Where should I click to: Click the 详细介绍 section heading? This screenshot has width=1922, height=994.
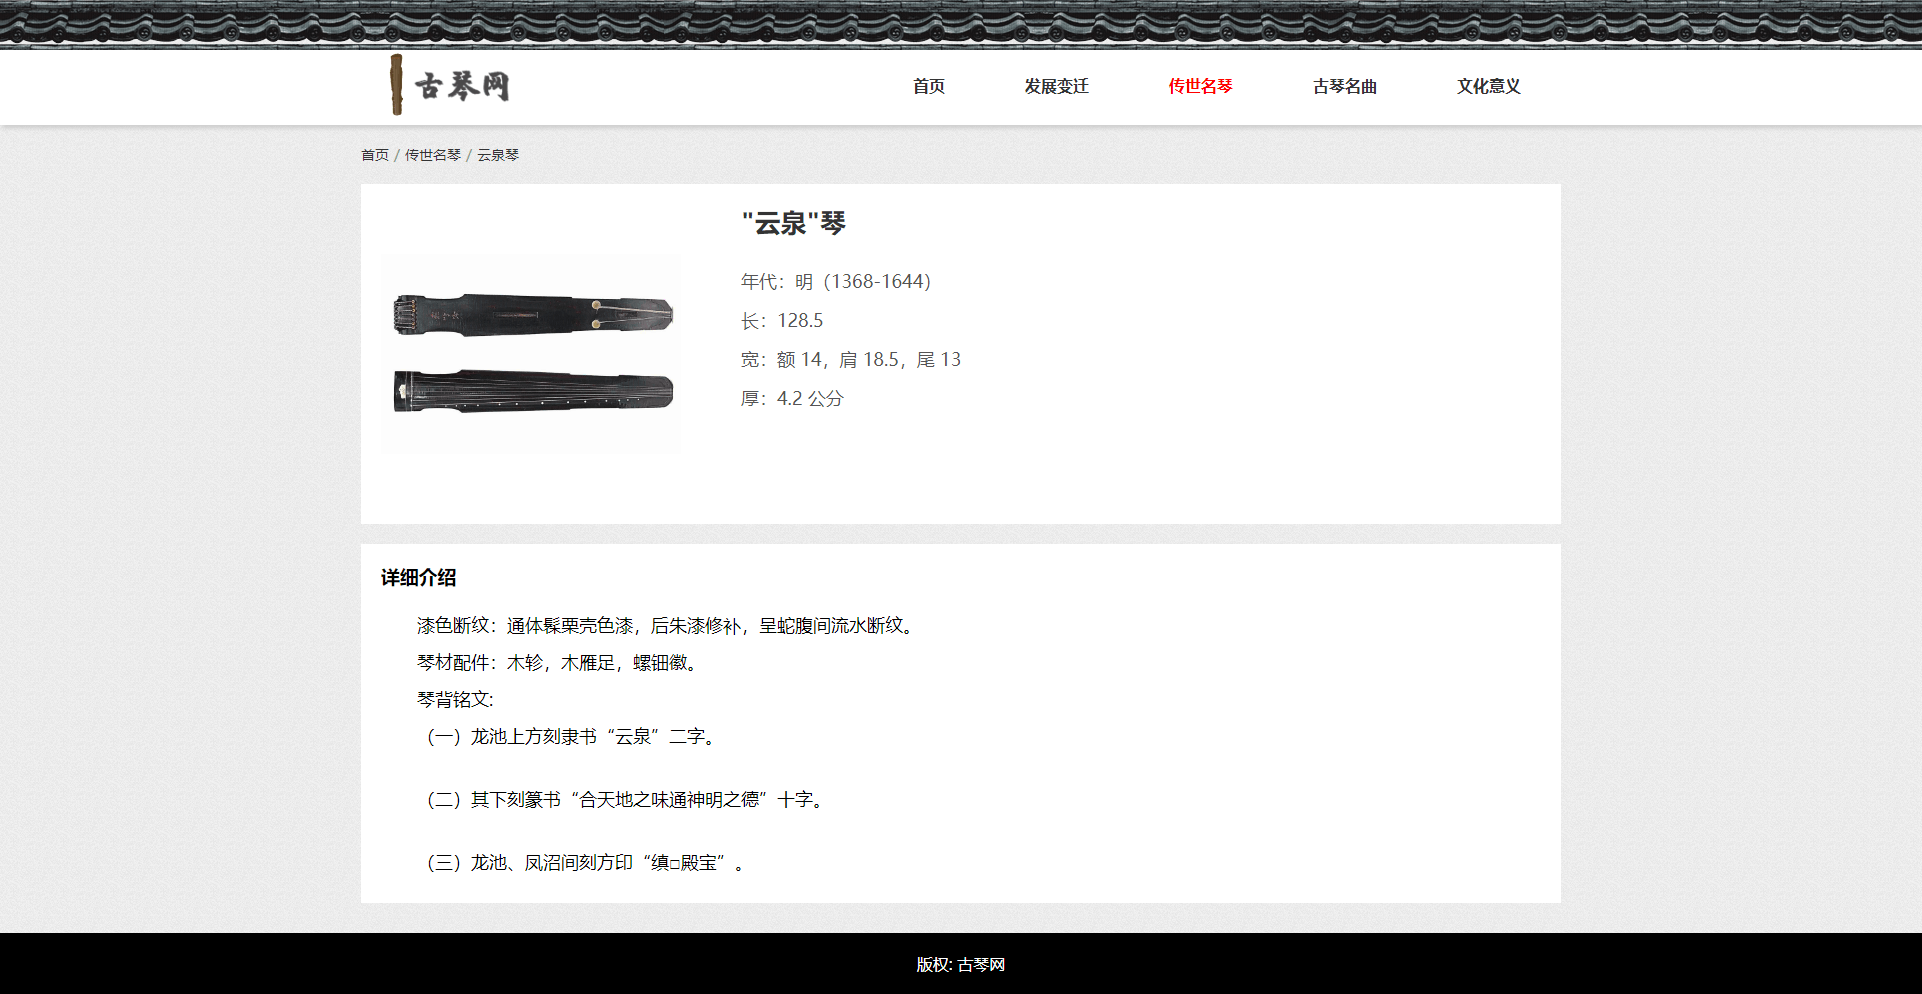(x=418, y=578)
